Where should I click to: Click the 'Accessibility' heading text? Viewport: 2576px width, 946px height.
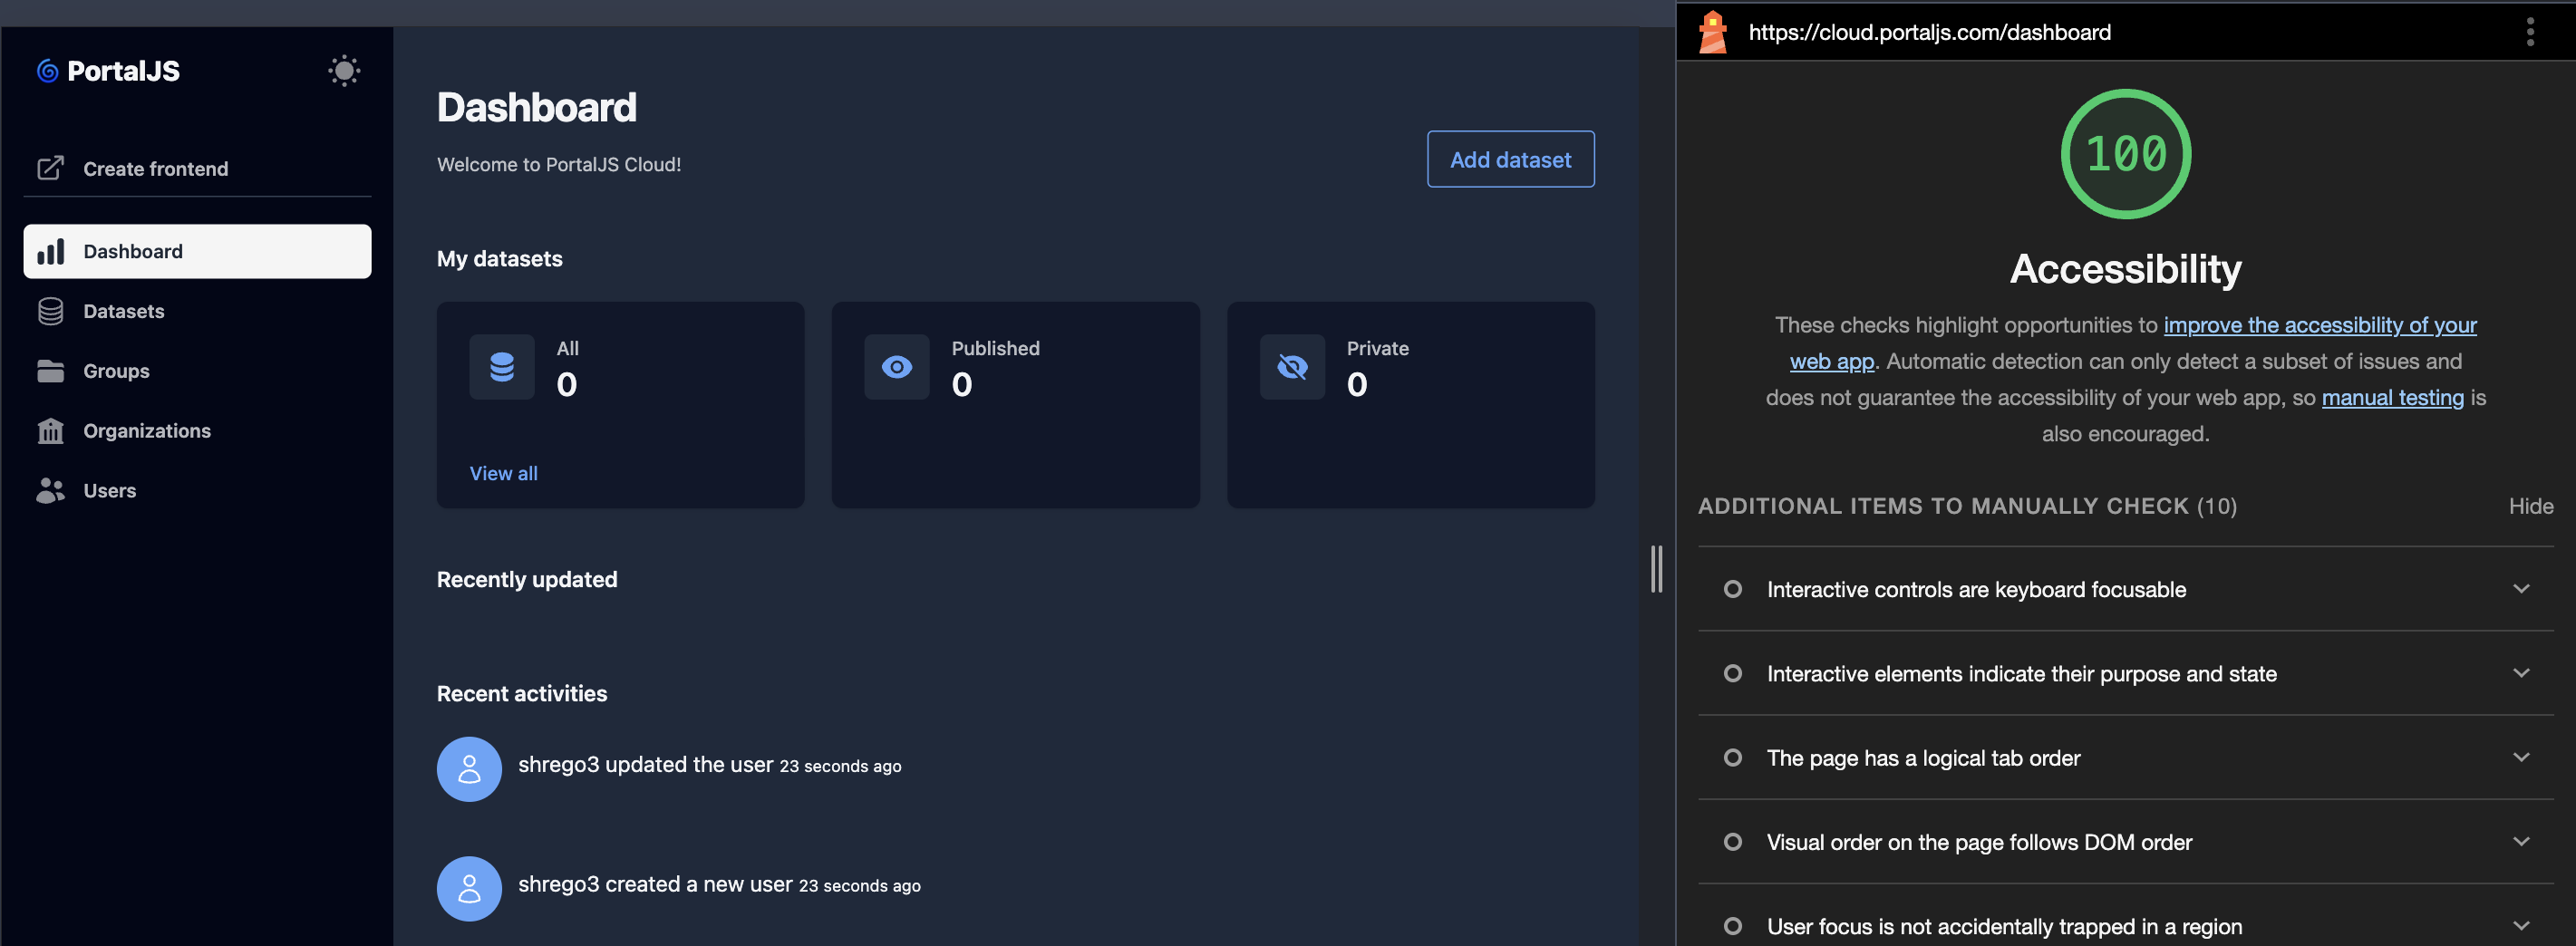[2125, 269]
